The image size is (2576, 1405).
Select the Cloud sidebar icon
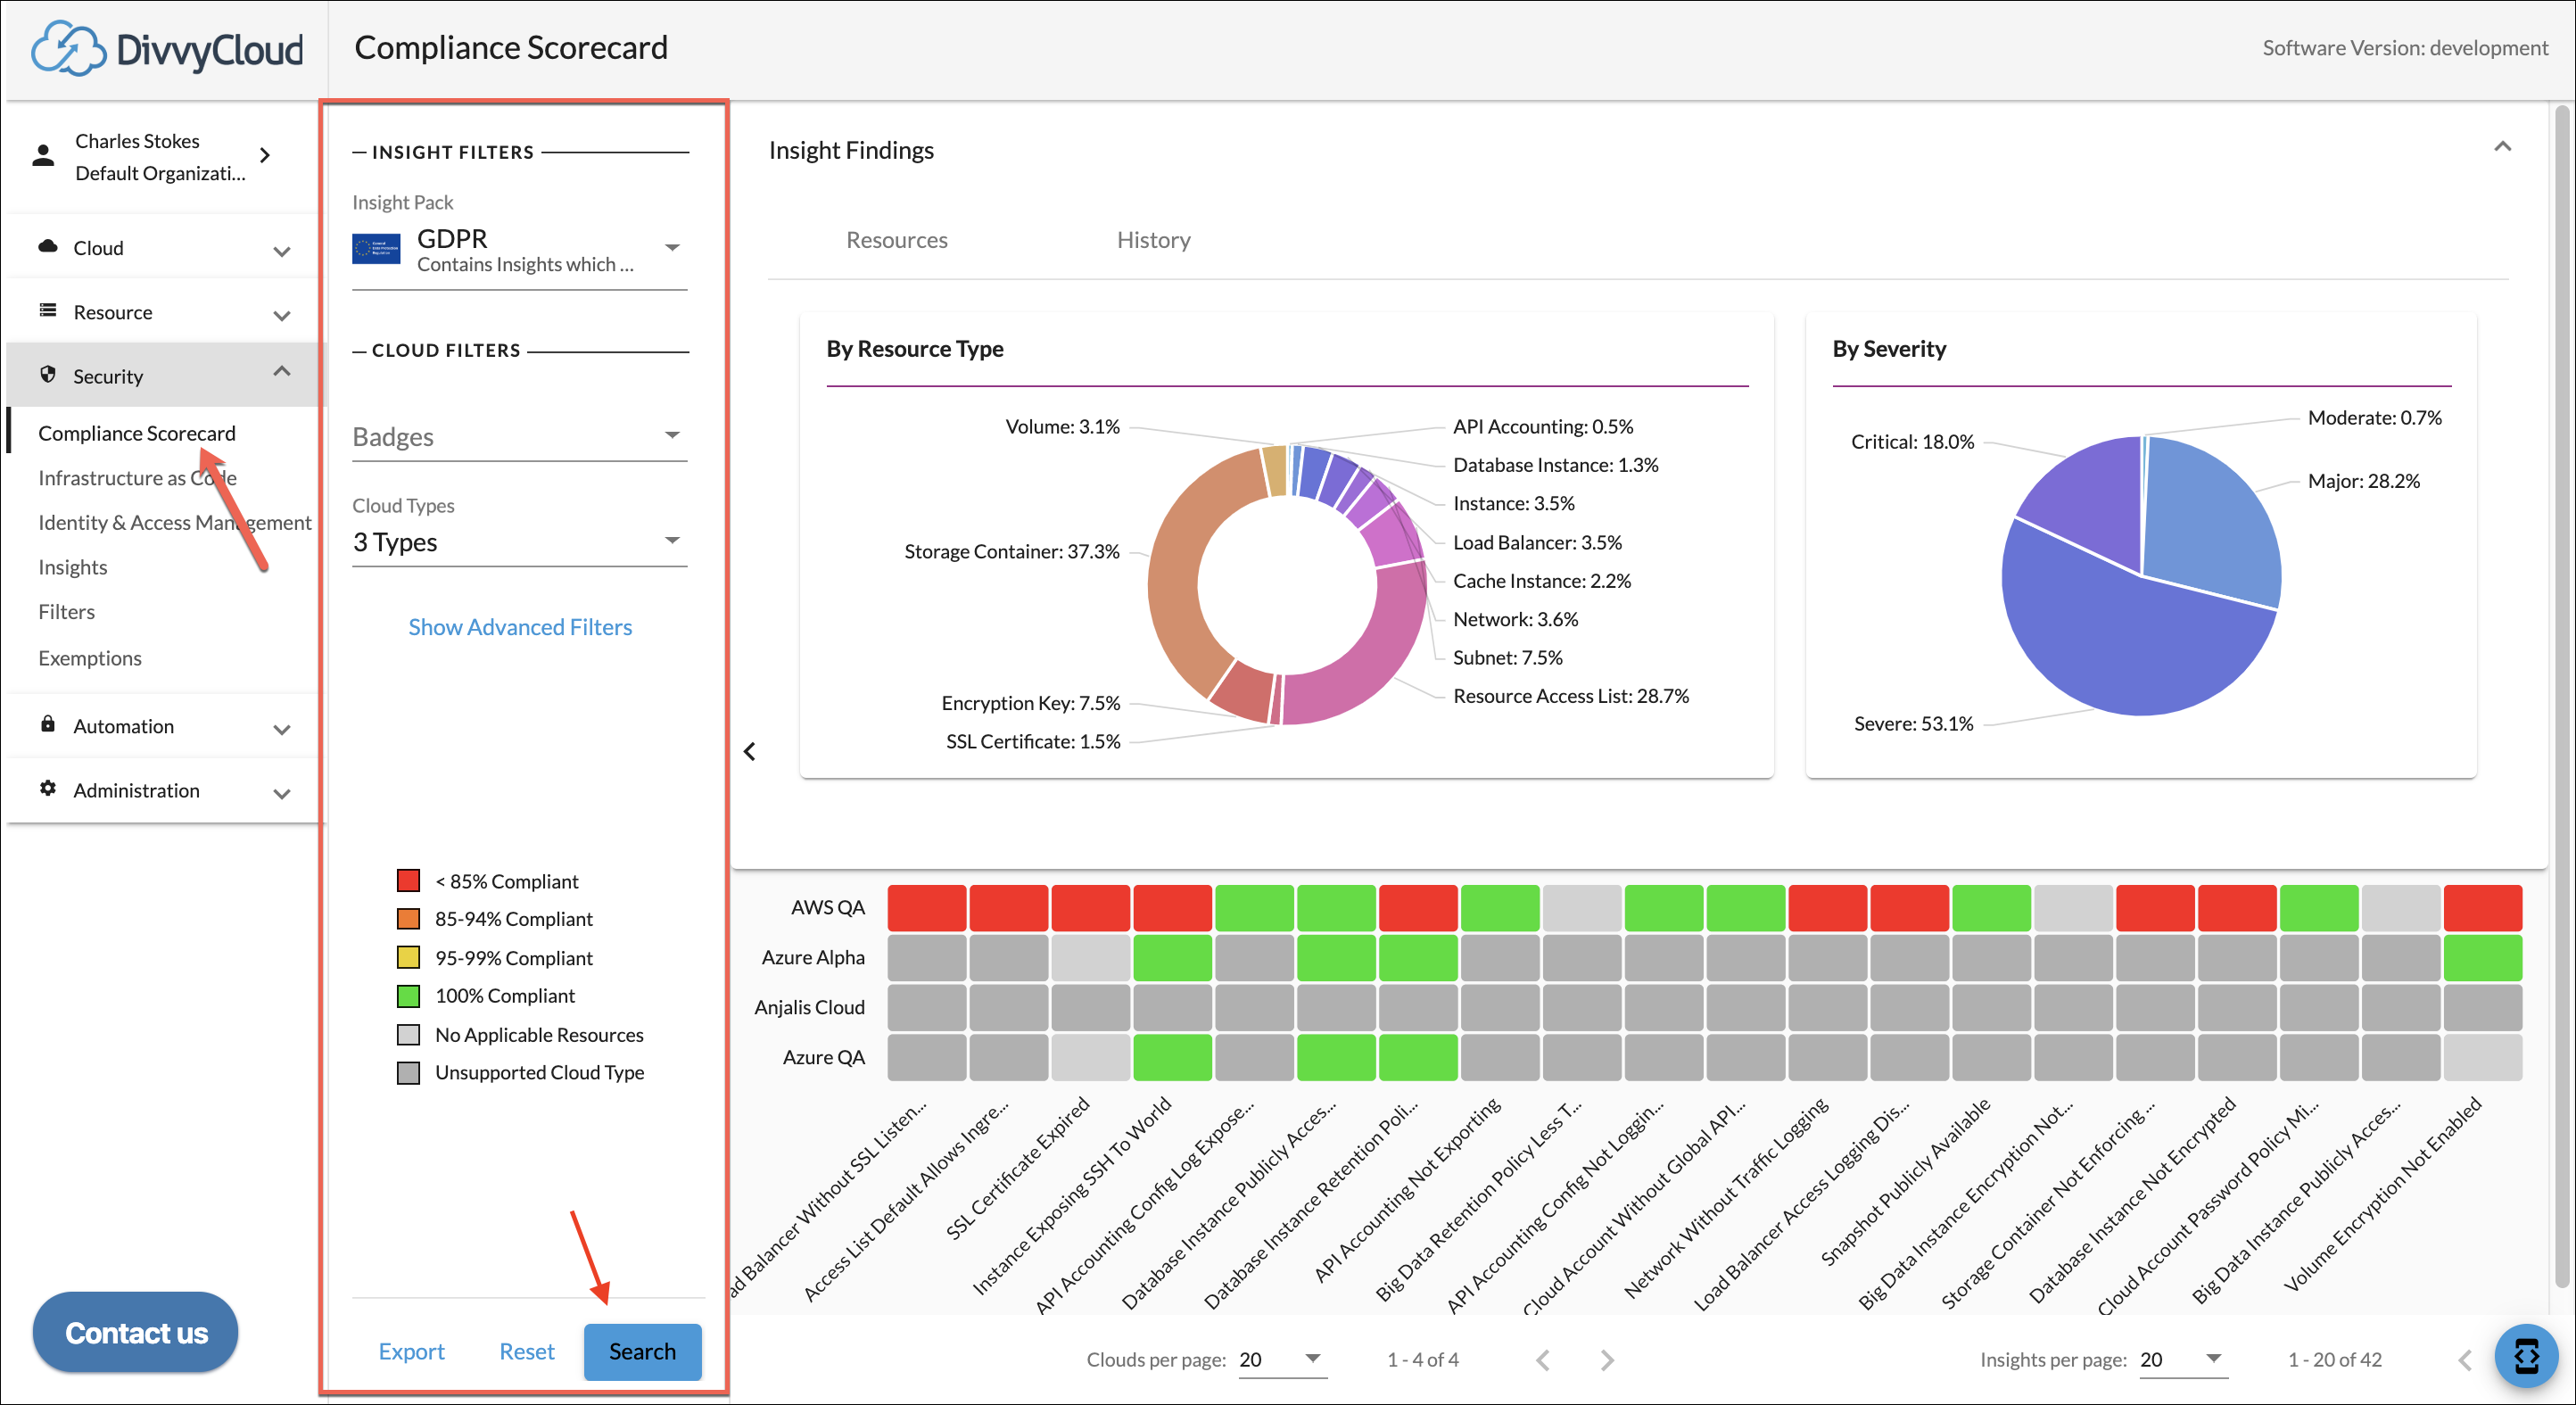pos(48,247)
